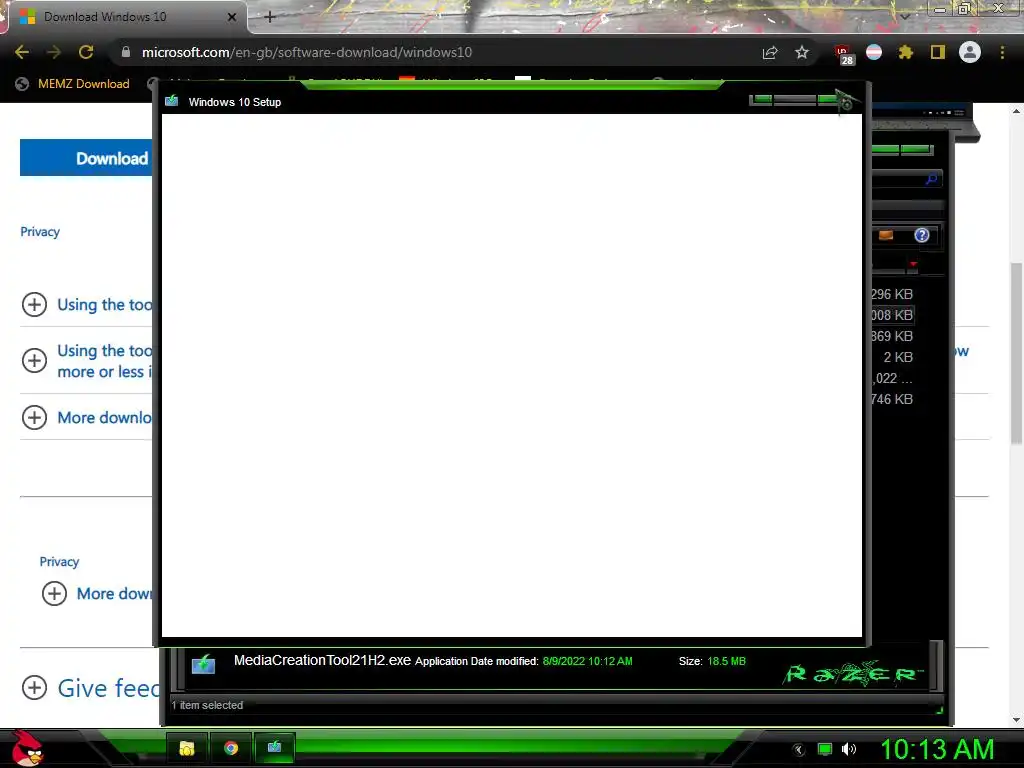Open the striped flag extension icon
The height and width of the screenshot is (768, 1024).
click(x=874, y=52)
